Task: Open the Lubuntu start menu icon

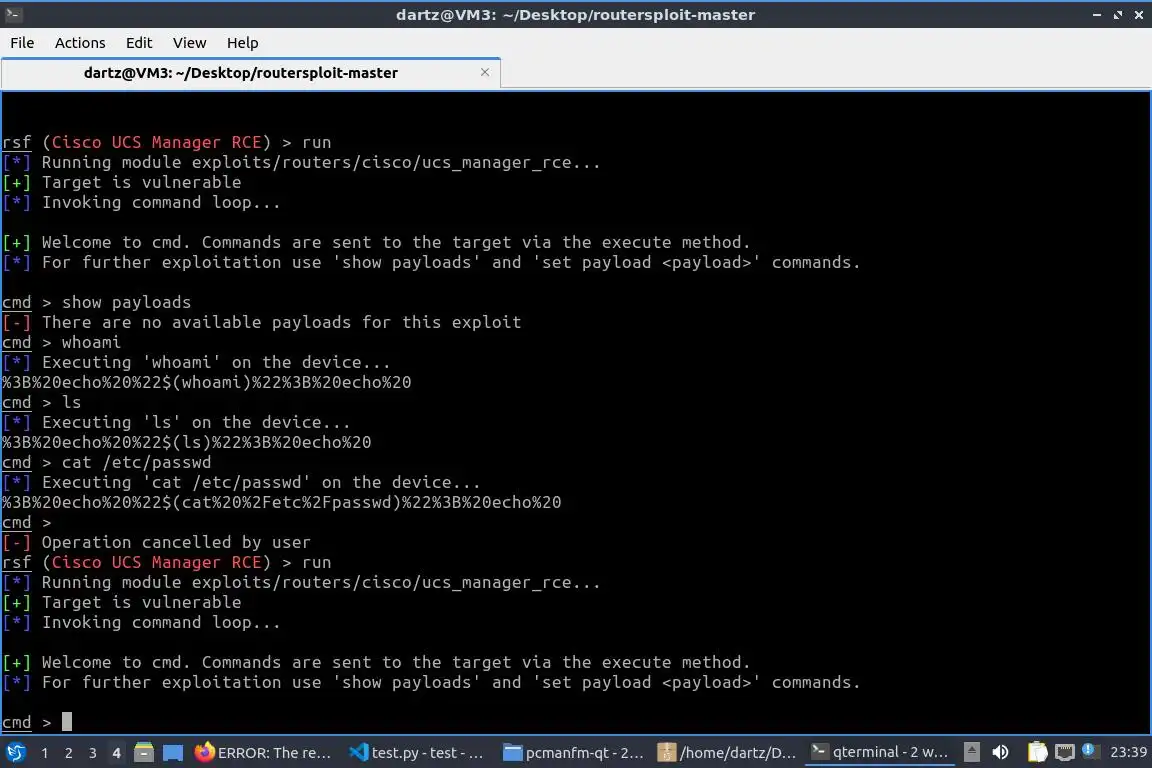Action: pos(15,753)
